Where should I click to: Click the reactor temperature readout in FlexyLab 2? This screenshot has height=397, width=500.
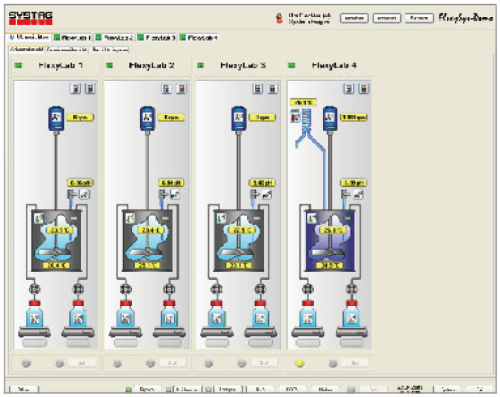tap(150, 230)
